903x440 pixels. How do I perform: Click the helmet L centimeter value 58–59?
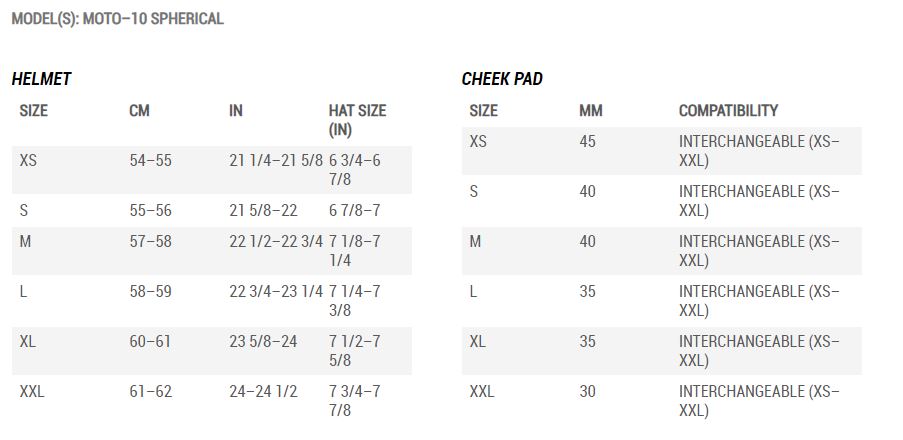(150, 291)
